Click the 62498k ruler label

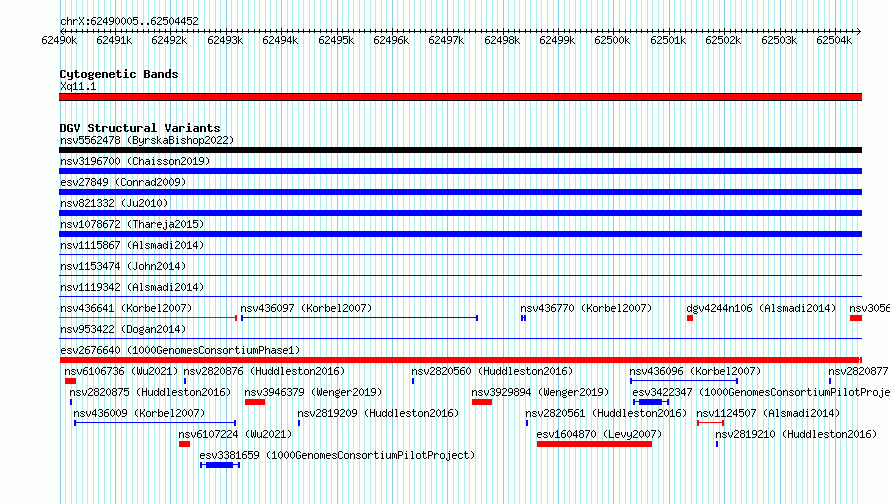pyautogui.click(x=502, y=40)
